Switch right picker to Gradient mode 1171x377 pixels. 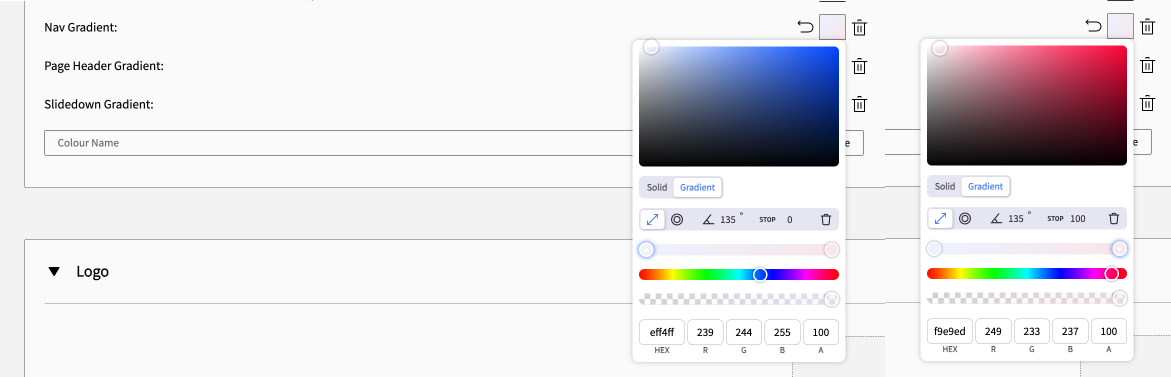coord(985,187)
